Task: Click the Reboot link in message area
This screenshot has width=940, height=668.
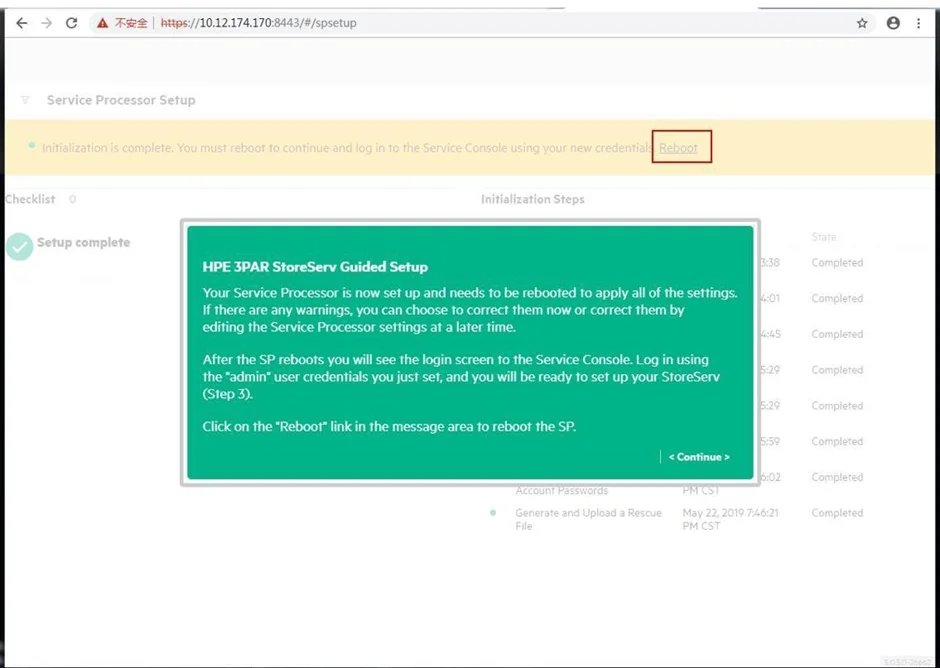Action: 678,148
